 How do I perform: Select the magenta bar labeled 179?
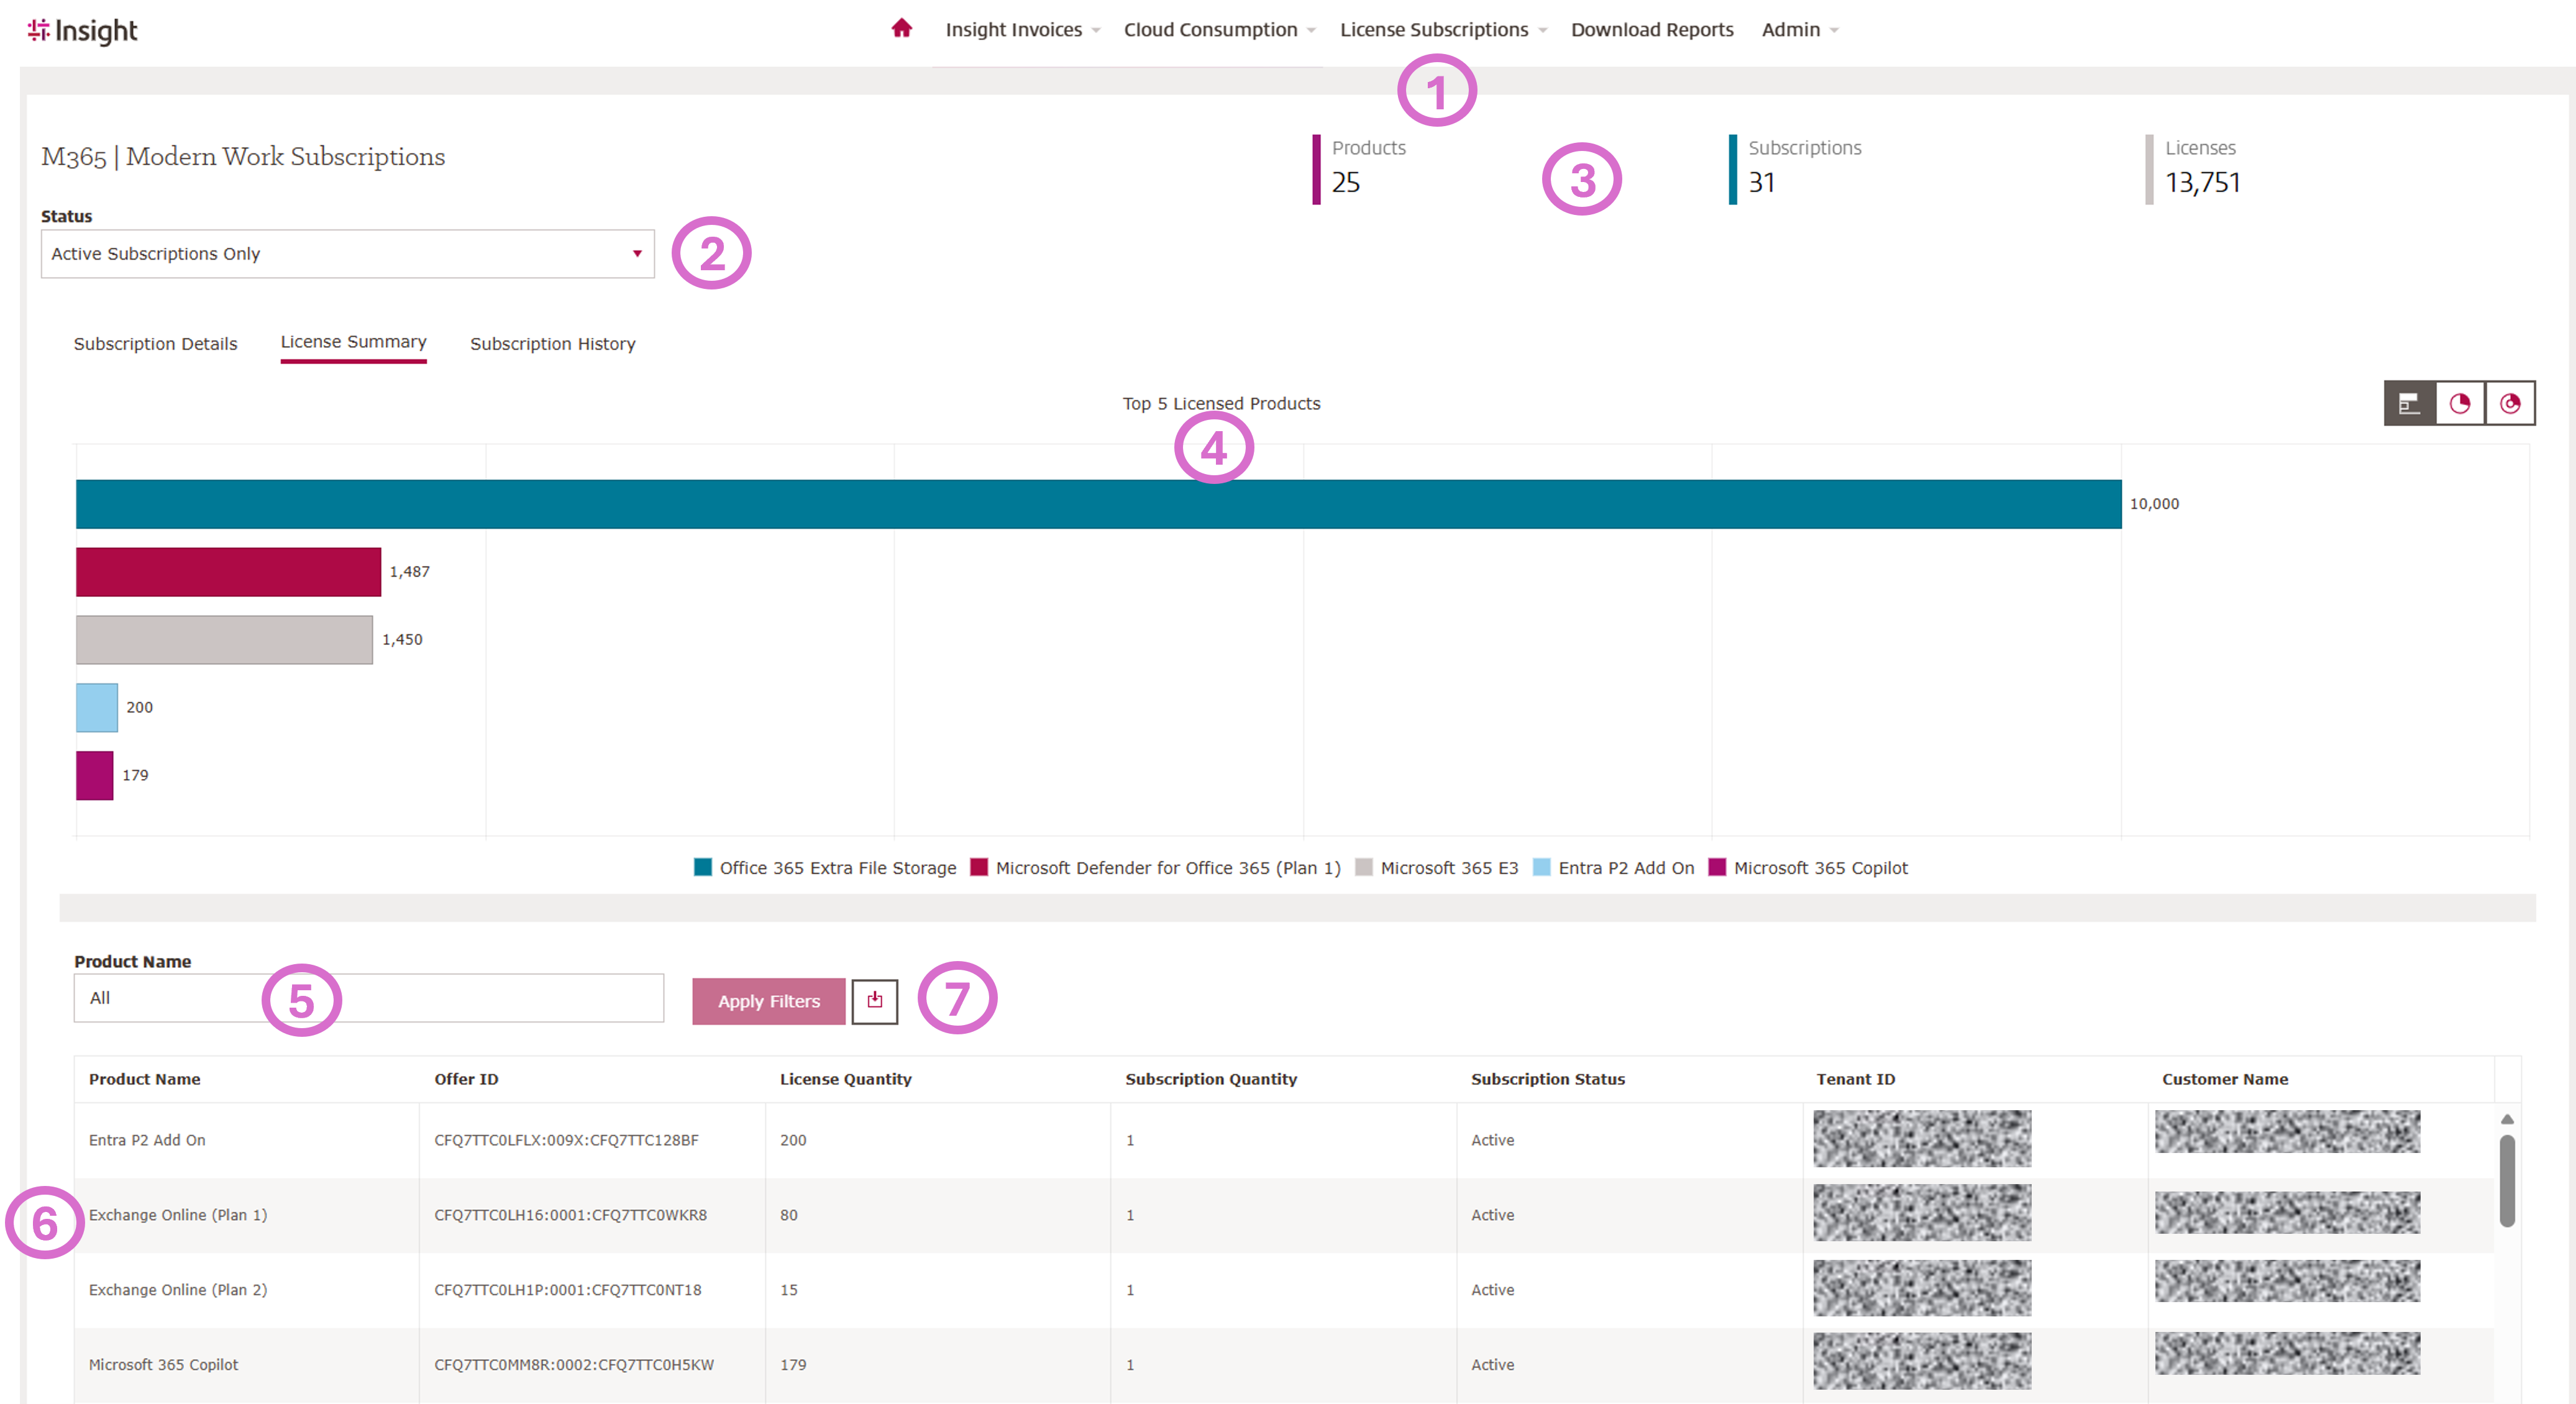[x=95, y=776]
